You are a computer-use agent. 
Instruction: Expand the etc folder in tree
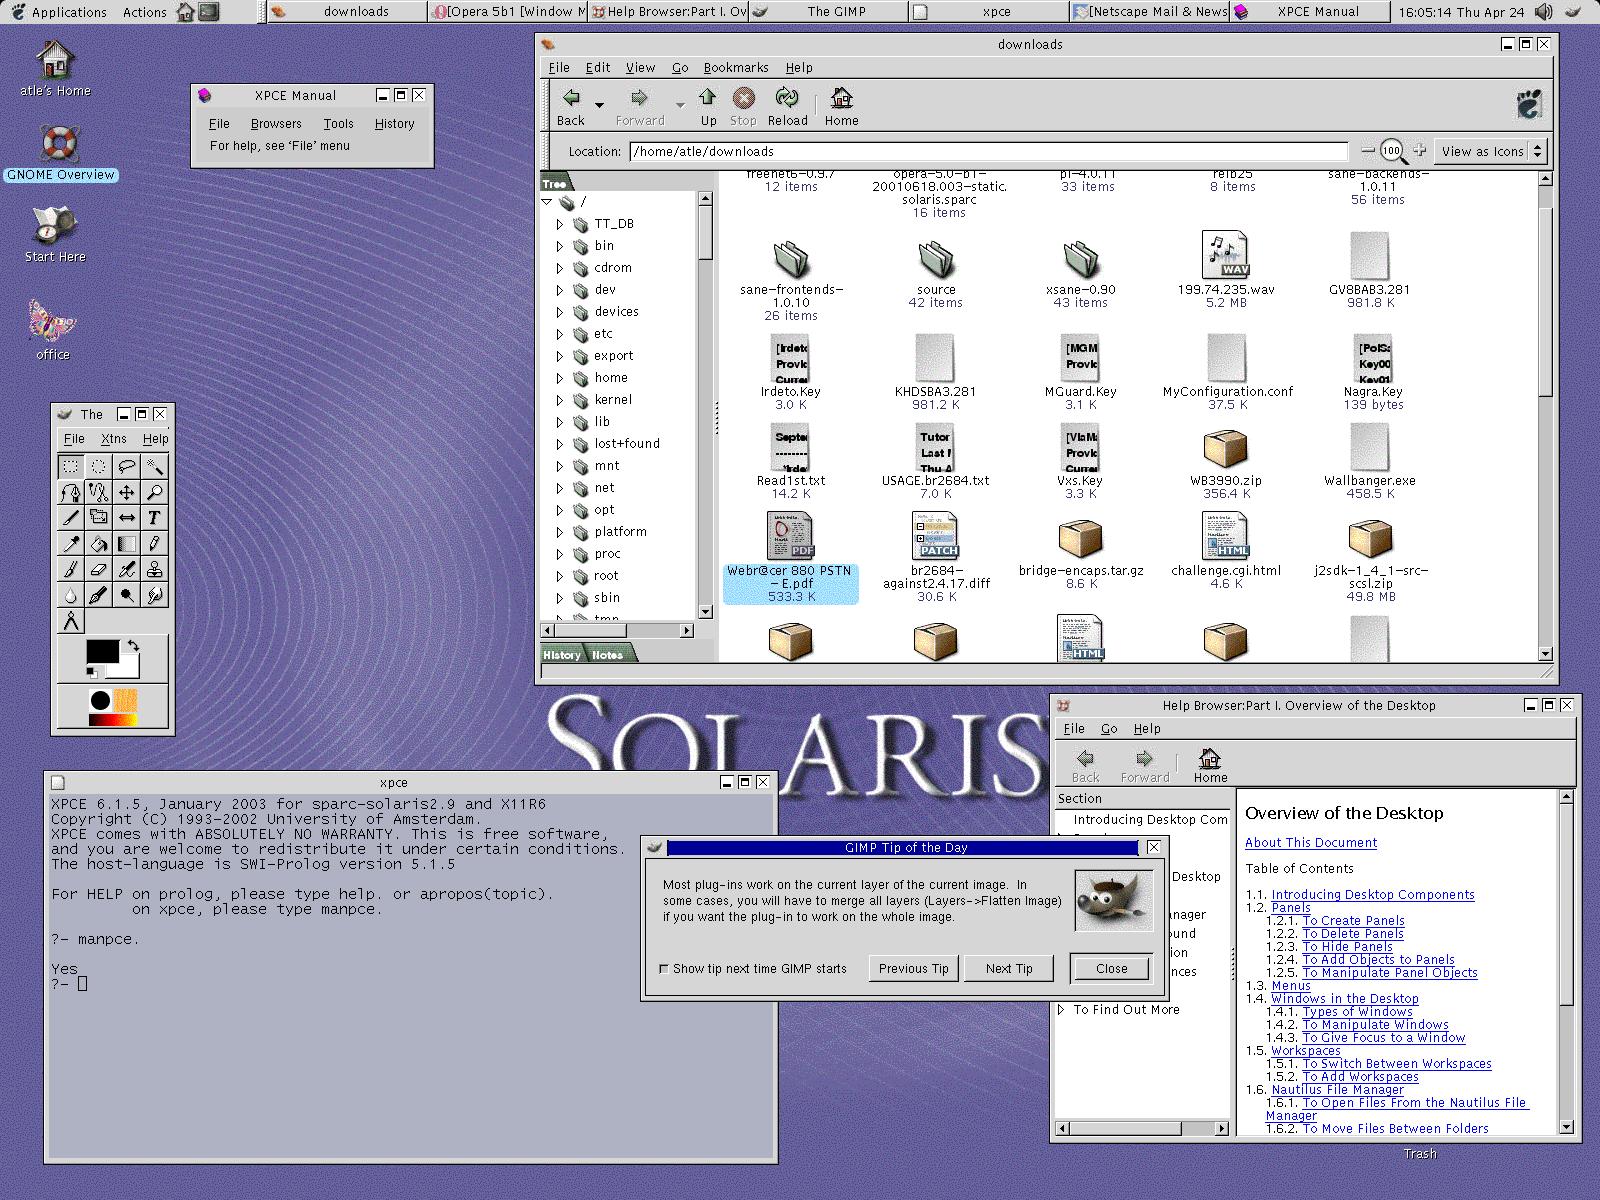click(560, 334)
